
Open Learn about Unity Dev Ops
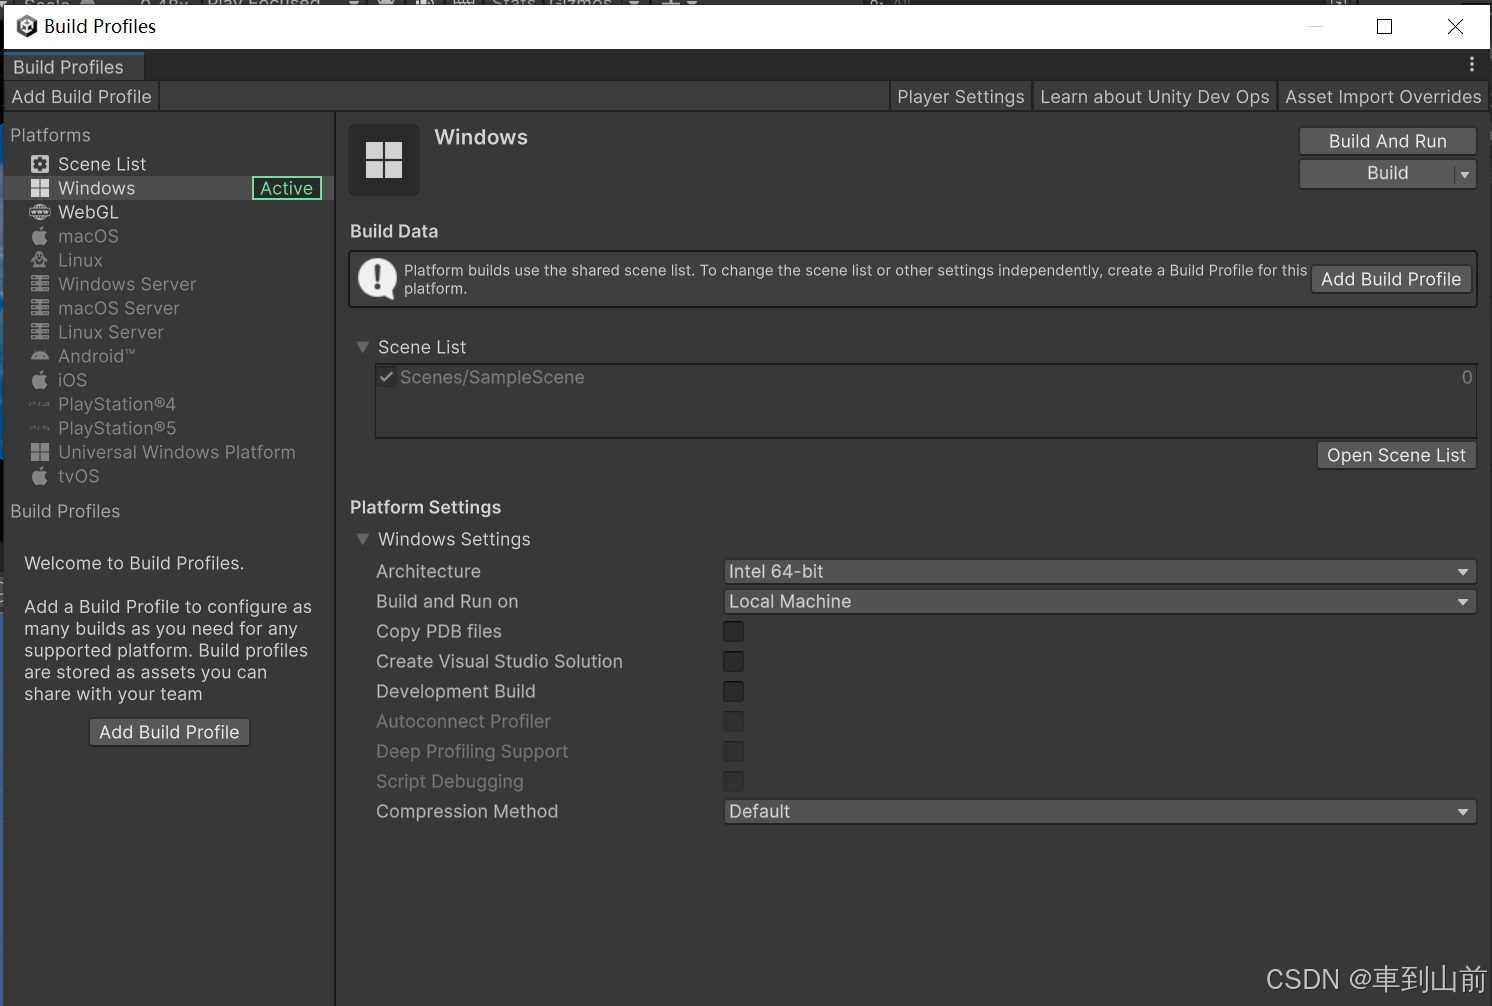[x=1155, y=97]
